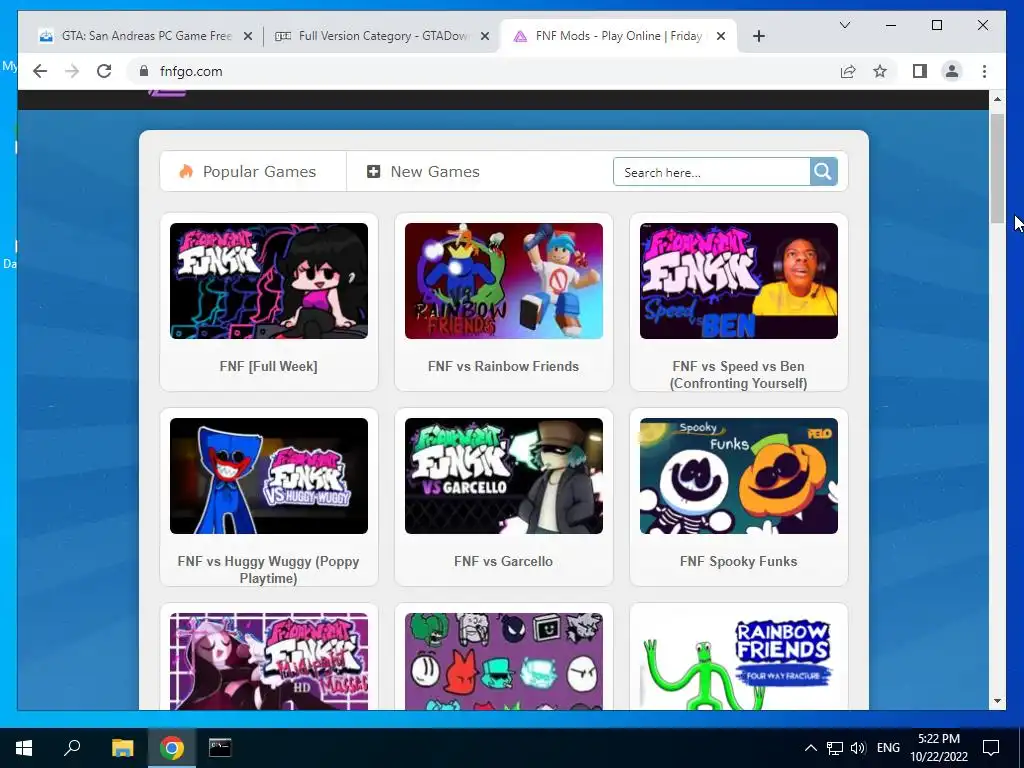Open the browser side panel icon
Viewport: 1024px width, 768px height.
coord(920,71)
